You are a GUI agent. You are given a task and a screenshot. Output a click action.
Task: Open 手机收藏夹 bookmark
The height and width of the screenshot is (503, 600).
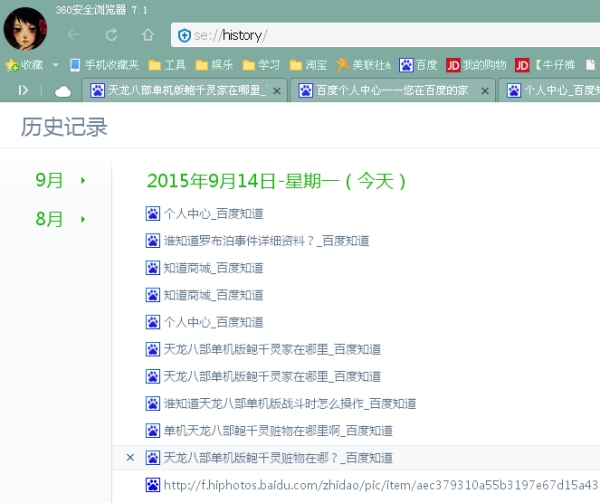pyautogui.click(x=104, y=65)
